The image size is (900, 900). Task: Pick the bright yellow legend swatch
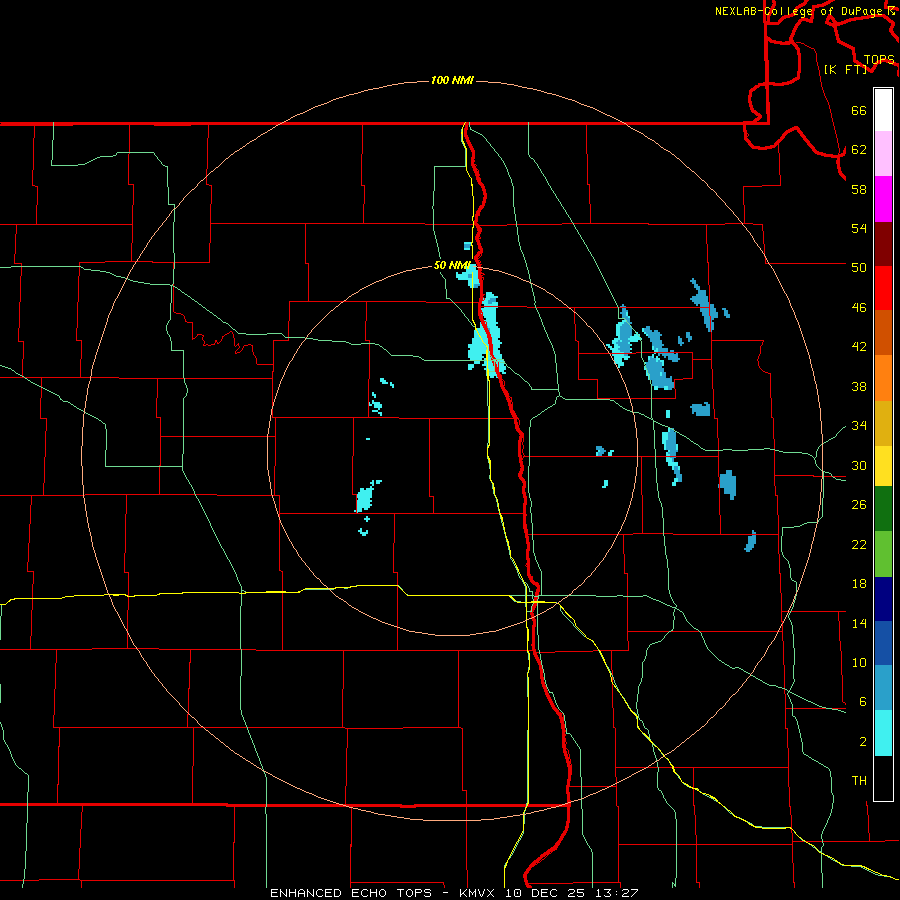883,466
